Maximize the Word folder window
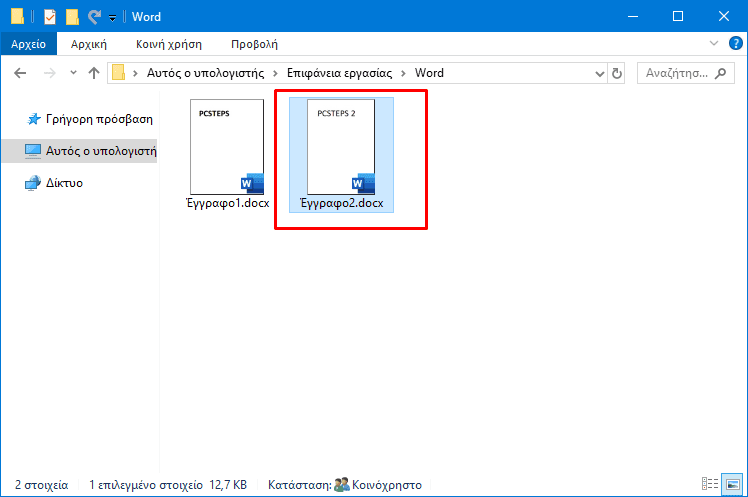This screenshot has width=748, height=497. (x=678, y=16)
